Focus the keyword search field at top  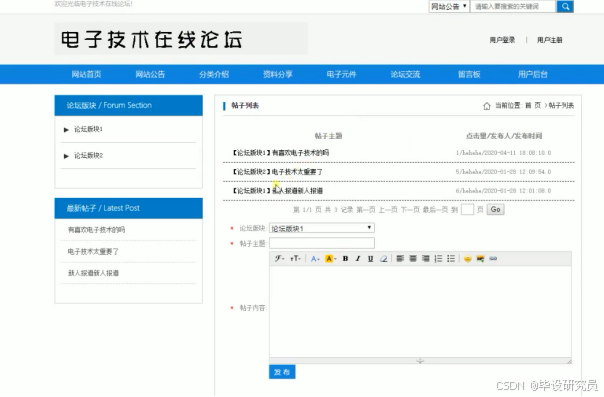pyautogui.click(x=513, y=6)
